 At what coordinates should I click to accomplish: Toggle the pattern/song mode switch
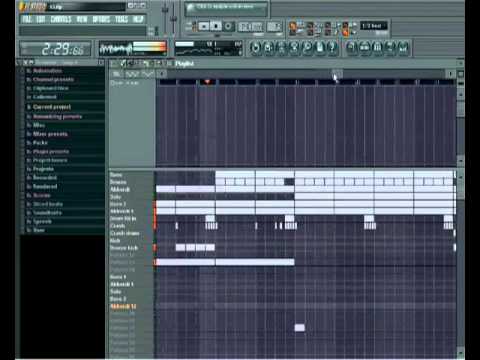(x=193, y=27)
